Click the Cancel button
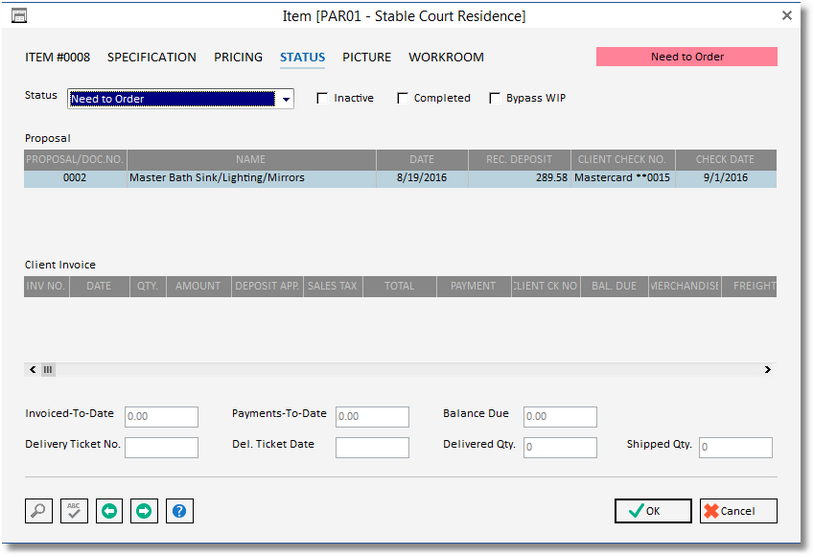 point(738,511)
